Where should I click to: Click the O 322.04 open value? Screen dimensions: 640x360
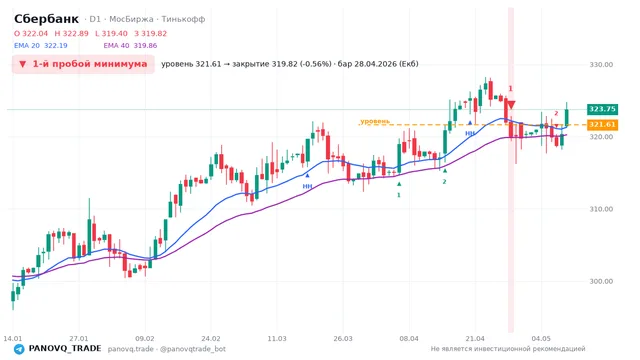(31, 33)
